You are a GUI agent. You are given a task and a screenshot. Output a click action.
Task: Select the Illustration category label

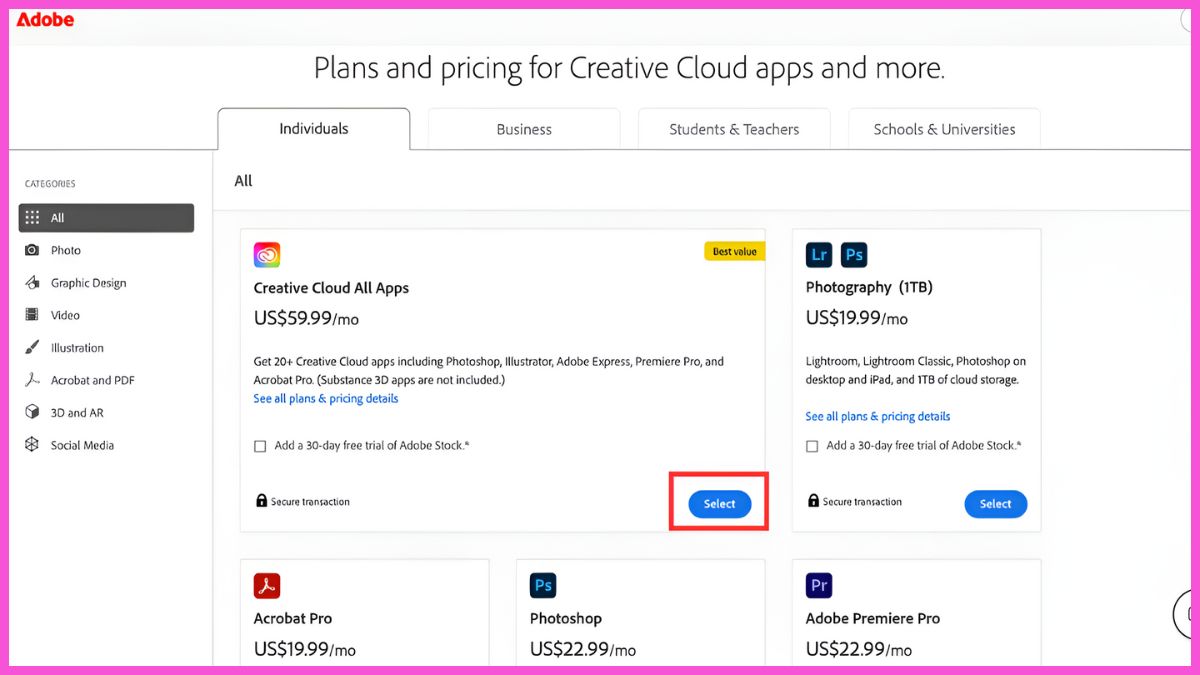pyautogui.click(x=77, y=348)
